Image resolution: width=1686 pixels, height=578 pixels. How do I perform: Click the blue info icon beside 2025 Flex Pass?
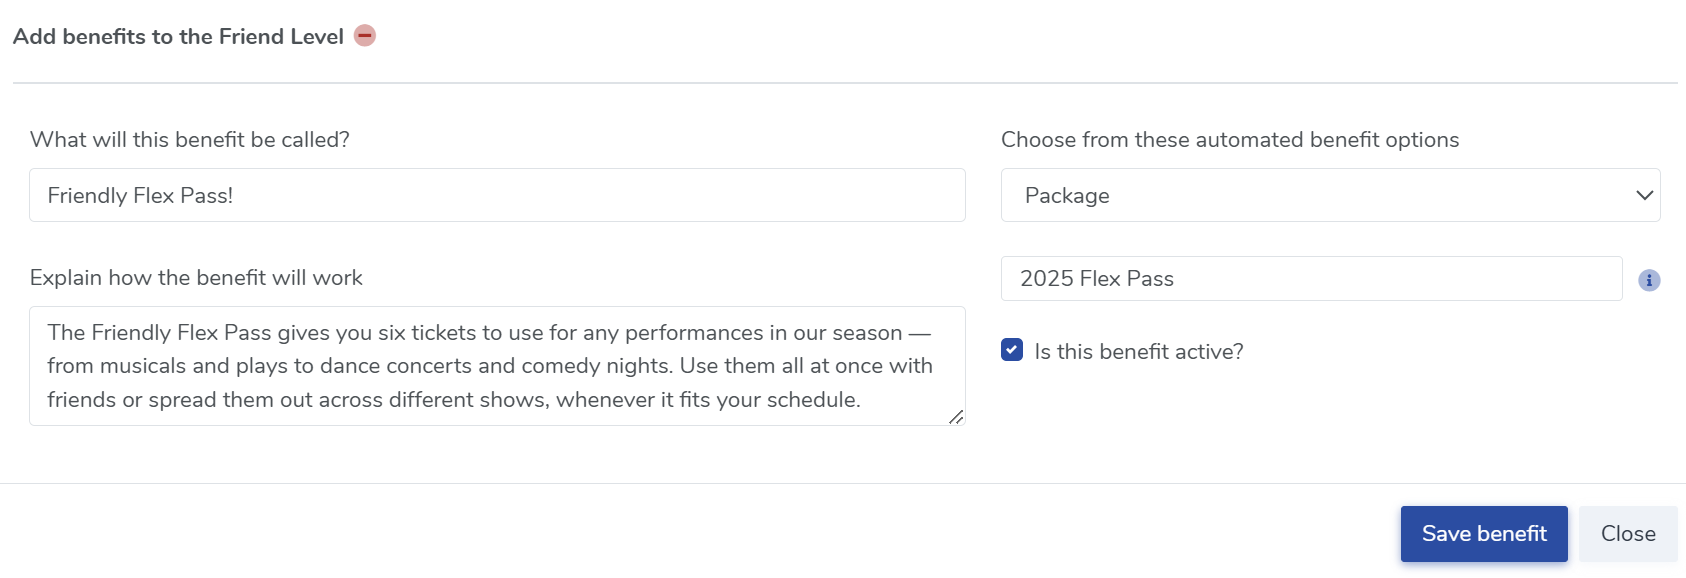pyautogui.click(x=1649, y=280)
